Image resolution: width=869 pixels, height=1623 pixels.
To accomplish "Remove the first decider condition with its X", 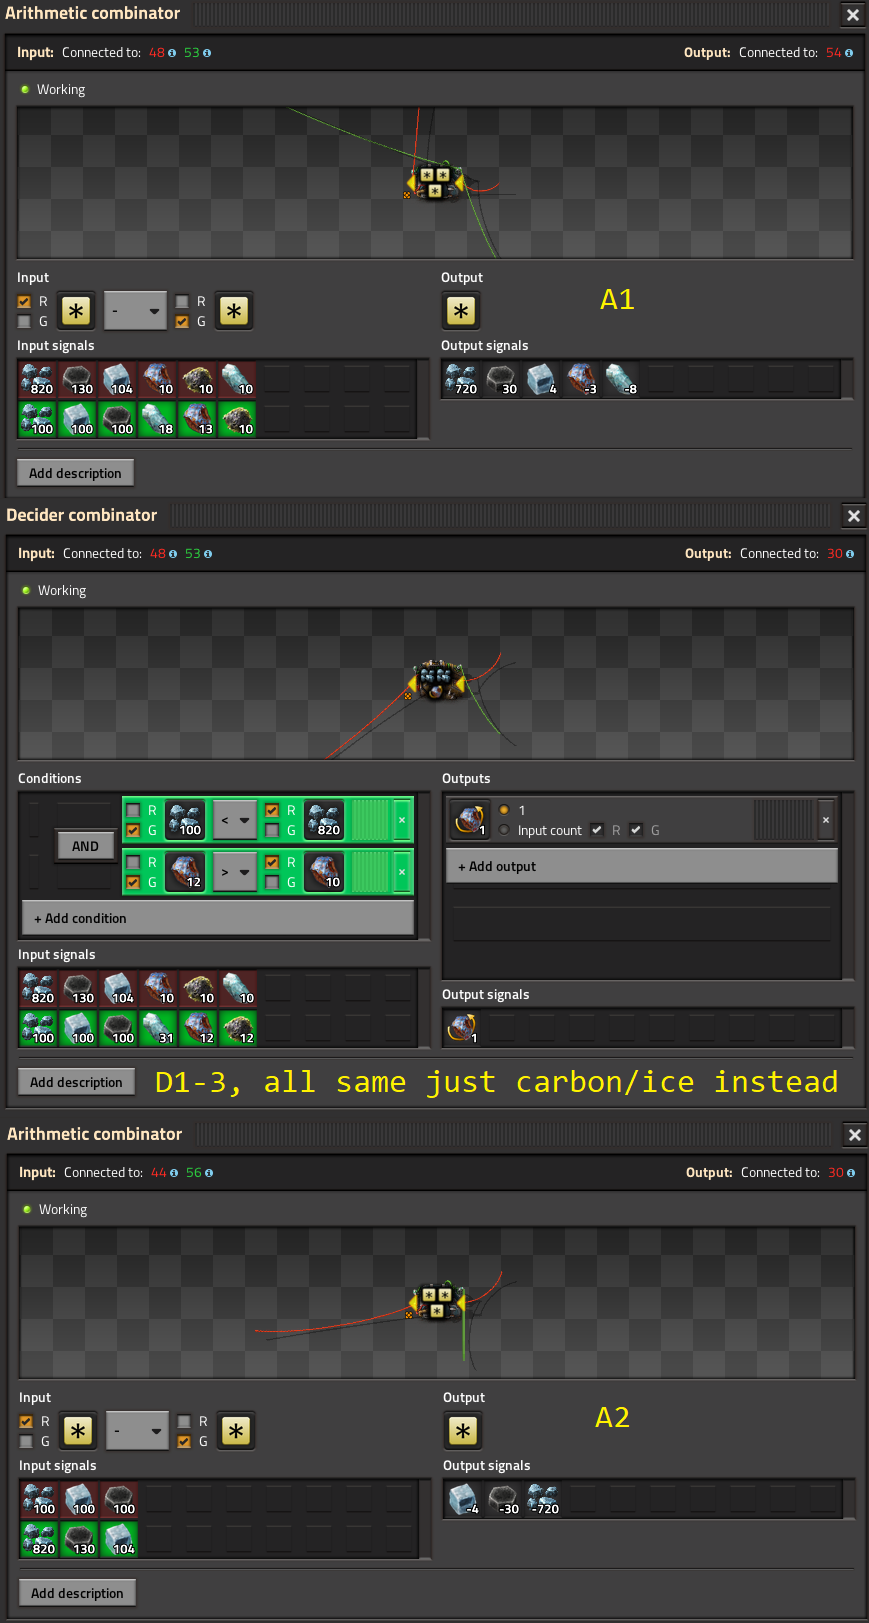I will (402, 820).
